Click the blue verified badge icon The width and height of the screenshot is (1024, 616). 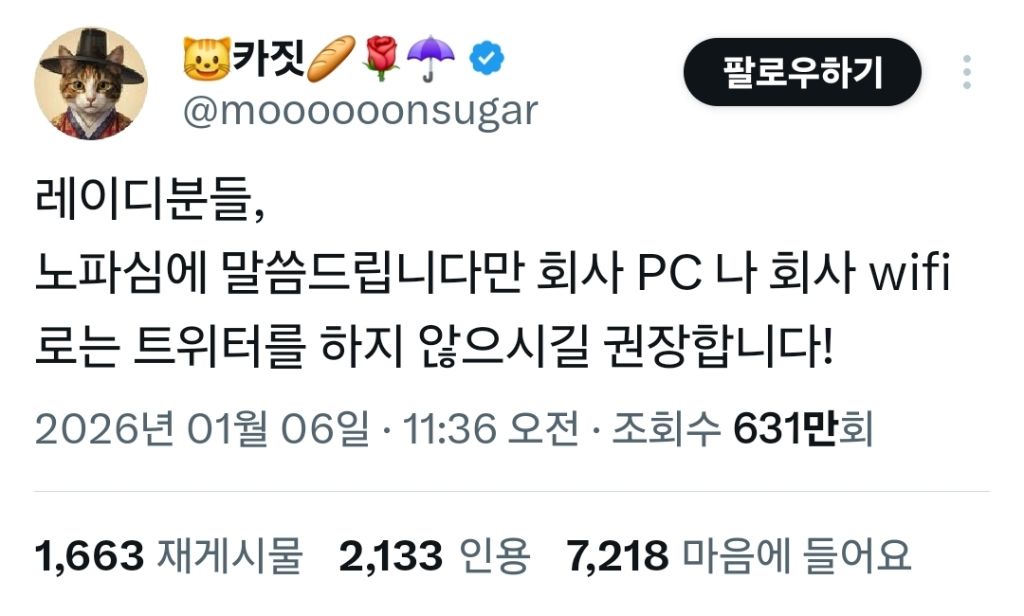point(487,59)
